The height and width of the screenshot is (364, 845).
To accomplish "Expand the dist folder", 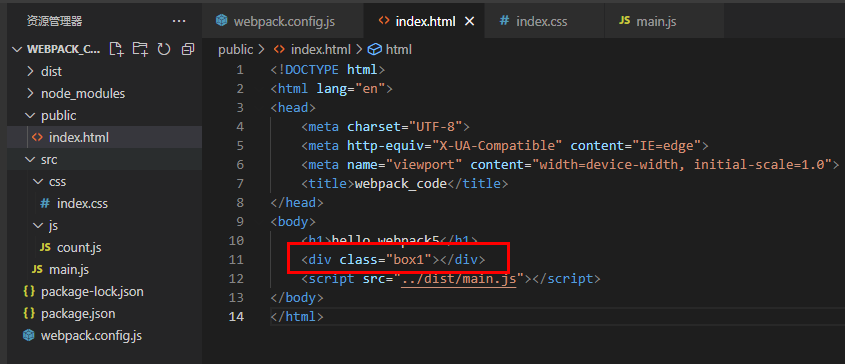I will point(31,71).
